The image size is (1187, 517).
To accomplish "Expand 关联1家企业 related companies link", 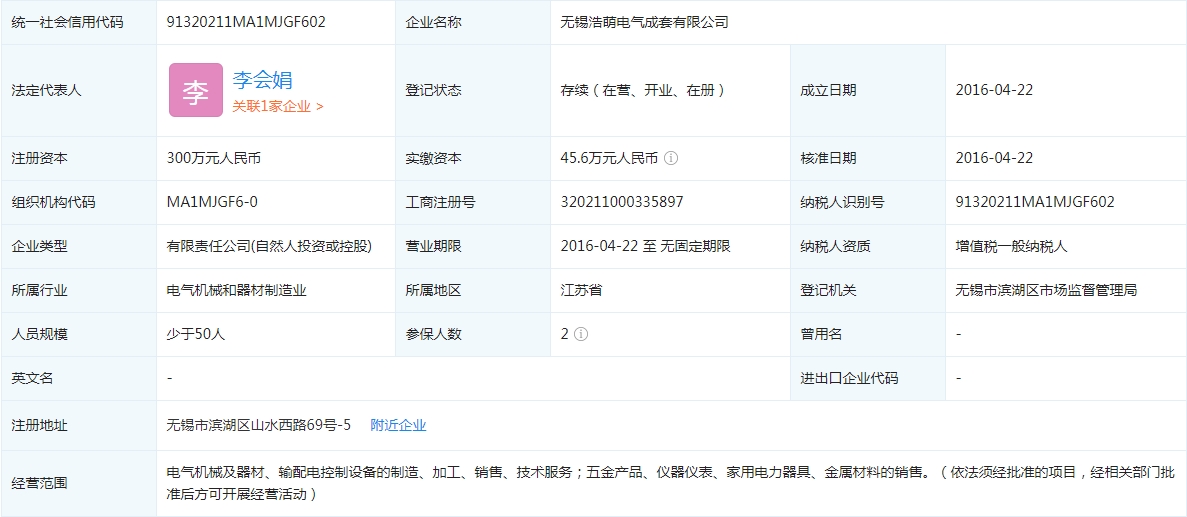I will (277, 106).
